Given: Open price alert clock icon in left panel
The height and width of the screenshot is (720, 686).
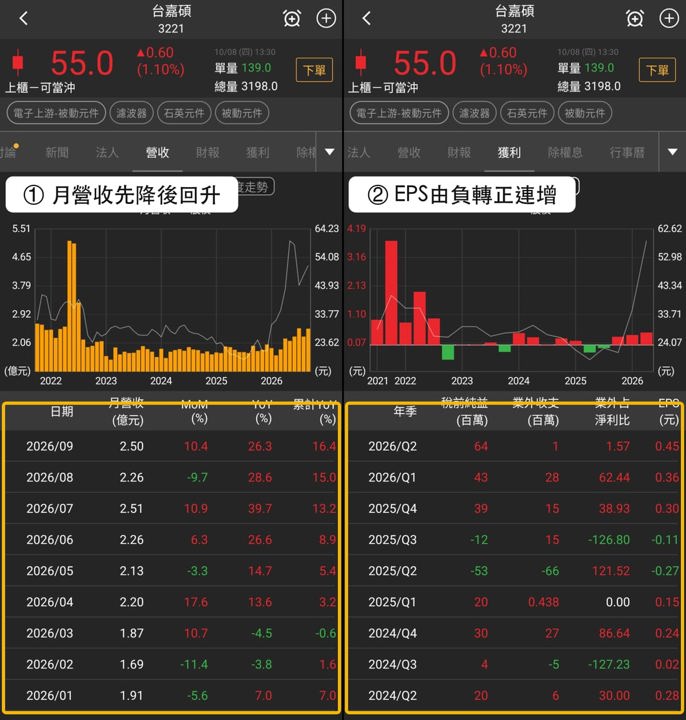Looking at the screenshot, I should pos(292,19).
